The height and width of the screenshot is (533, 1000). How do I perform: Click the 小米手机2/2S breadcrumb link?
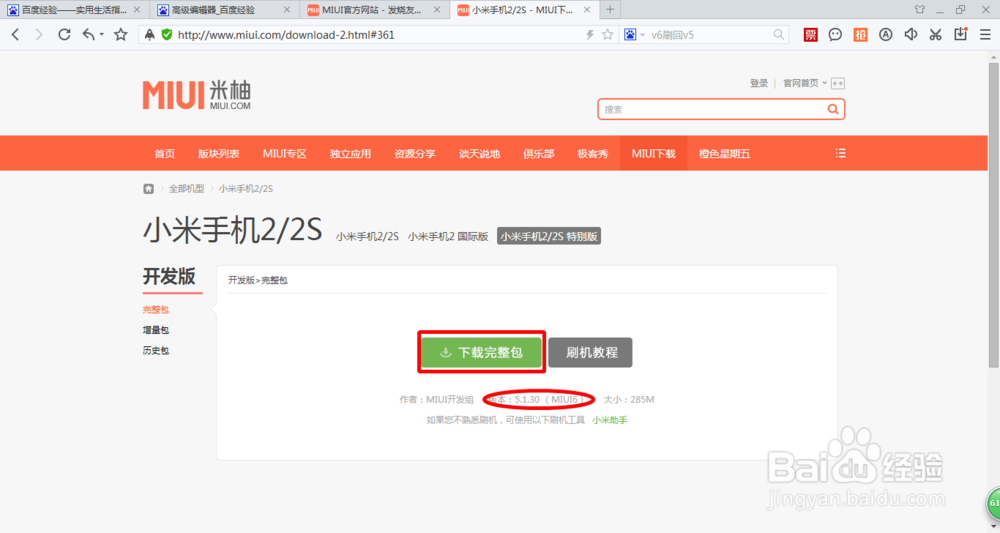246,189
